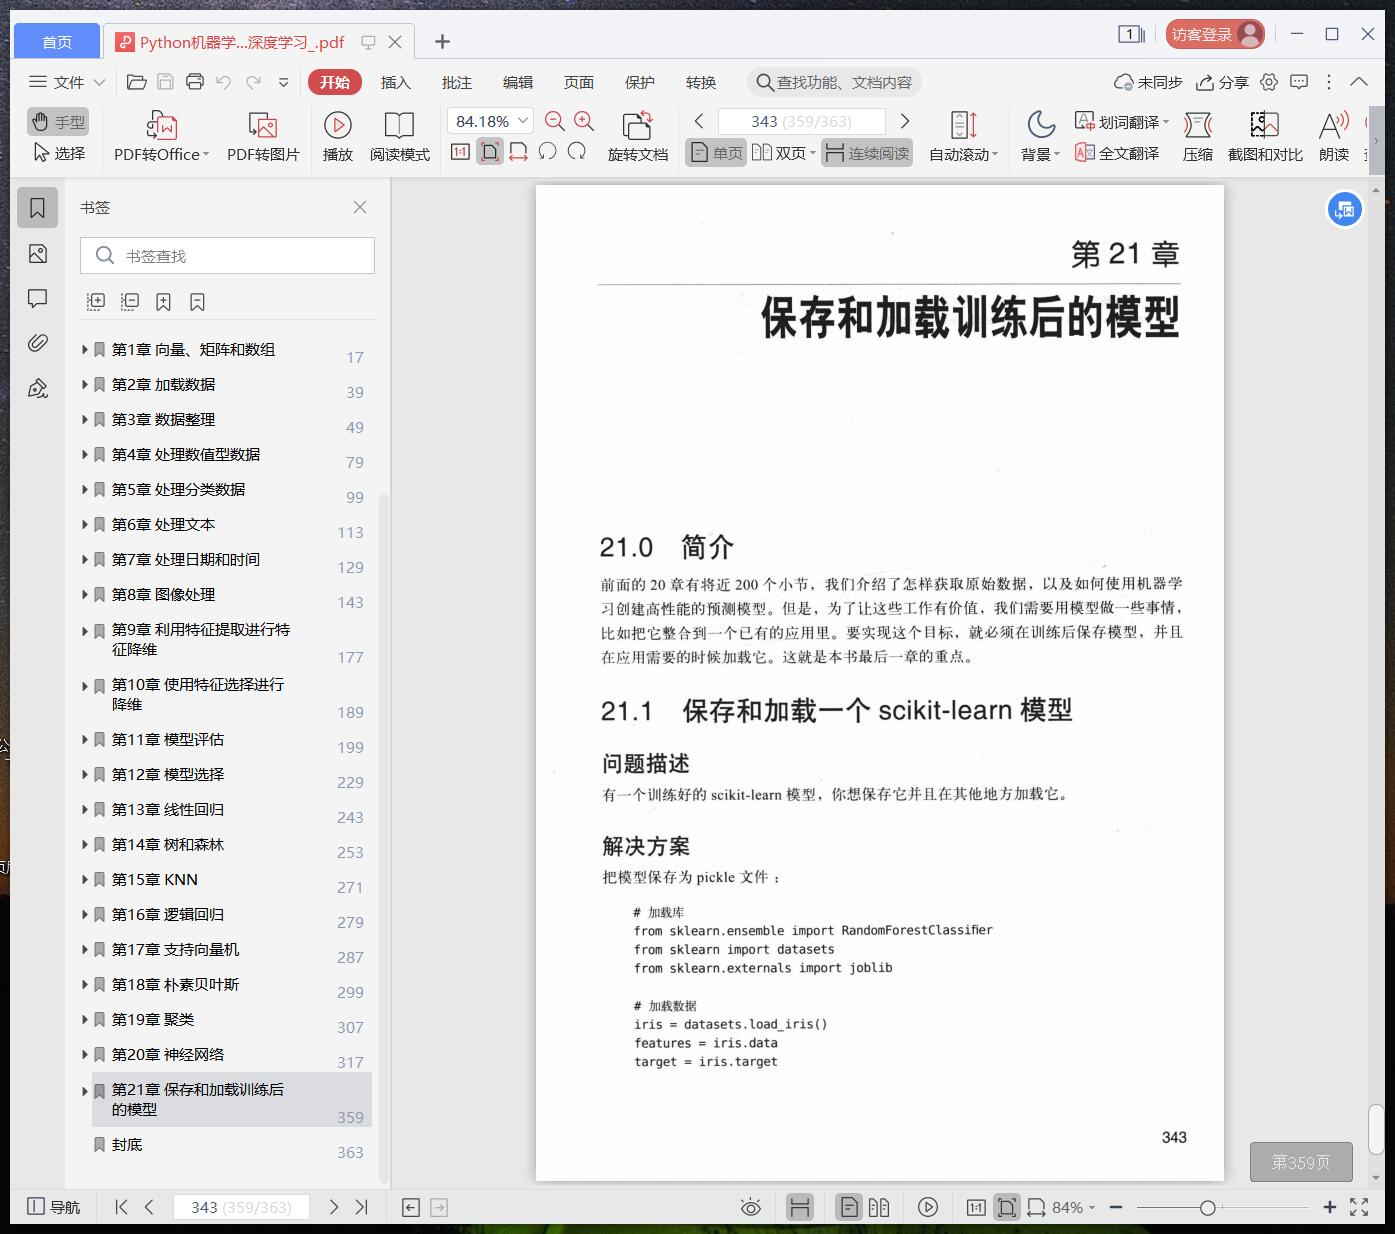Open the comments sidebar panel

click(38, 299)
